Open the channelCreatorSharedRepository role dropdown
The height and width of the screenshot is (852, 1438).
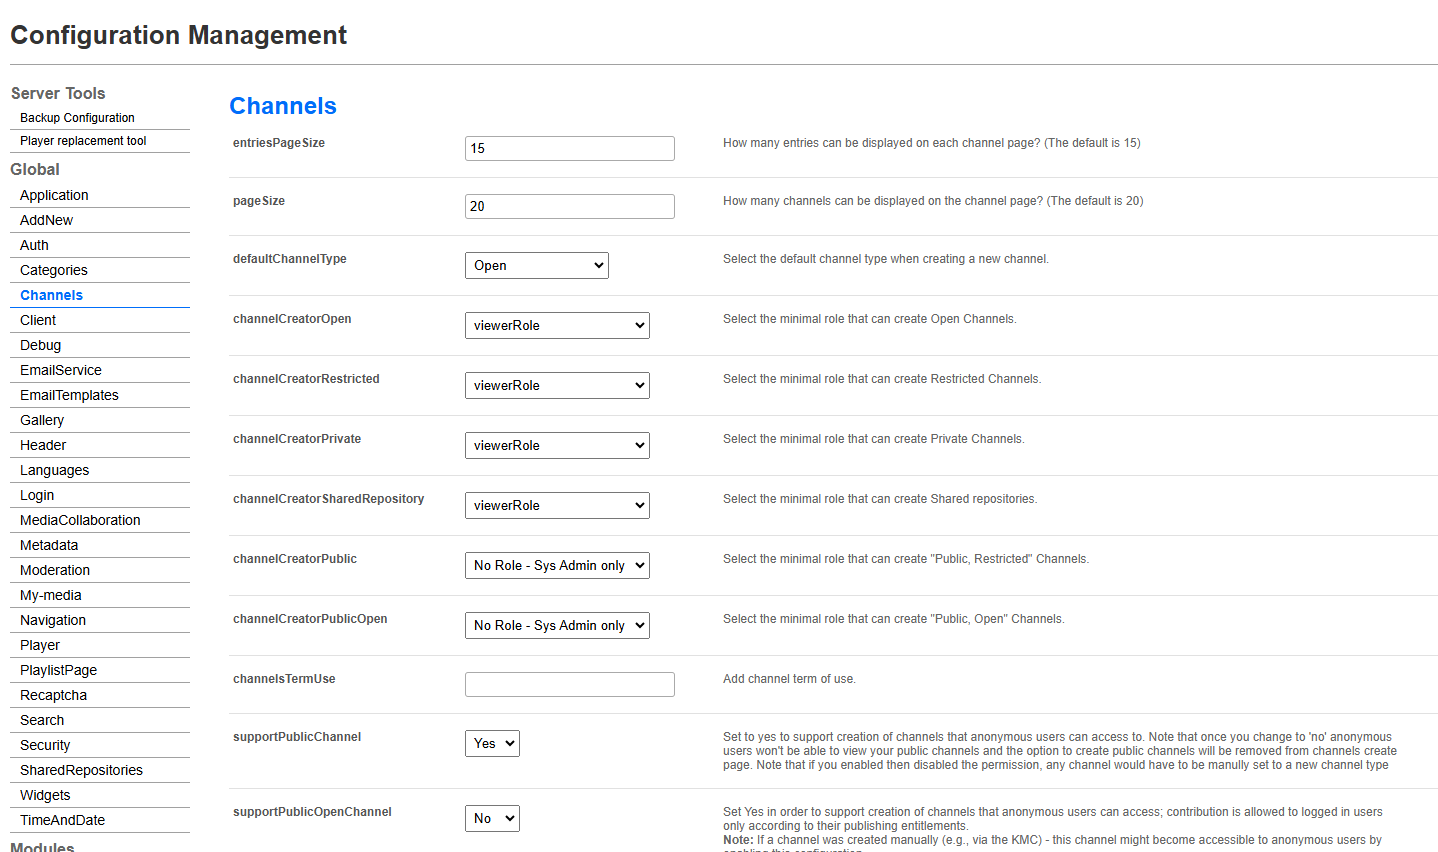click(x=557, y=505)
